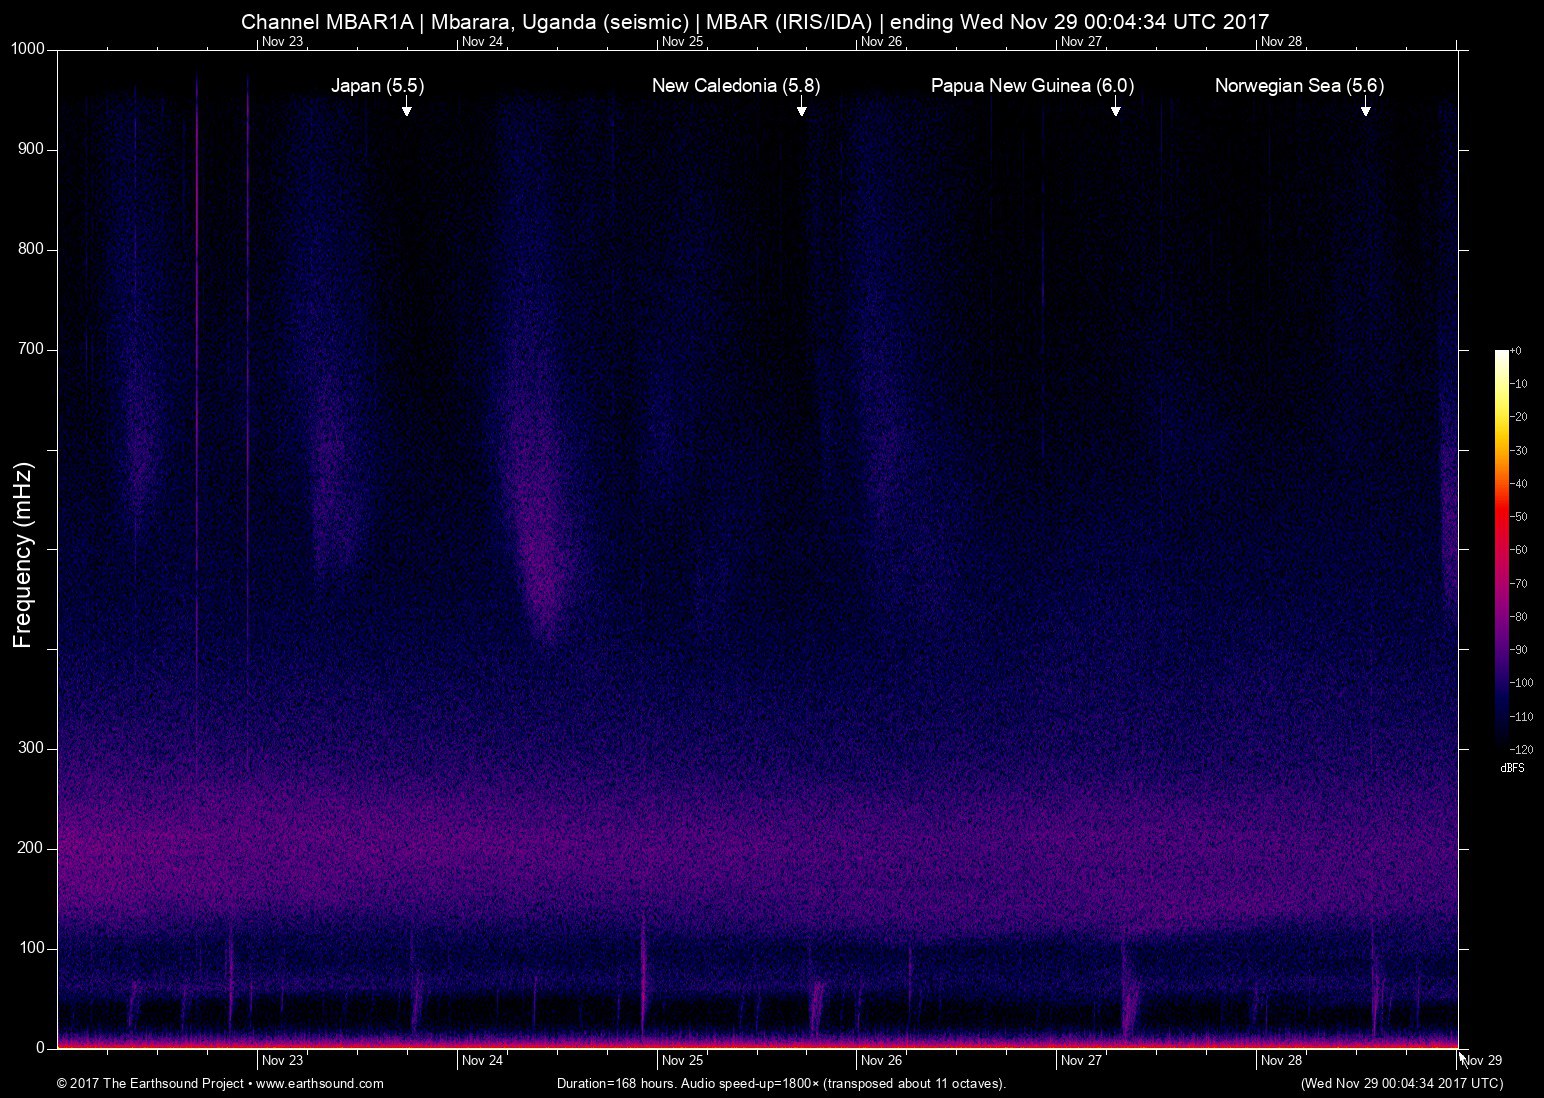Click the Papua New Guinea (6.0) label
Screen dimensions: 1544x1098
pyautogui.click(x=1032, y=86)
